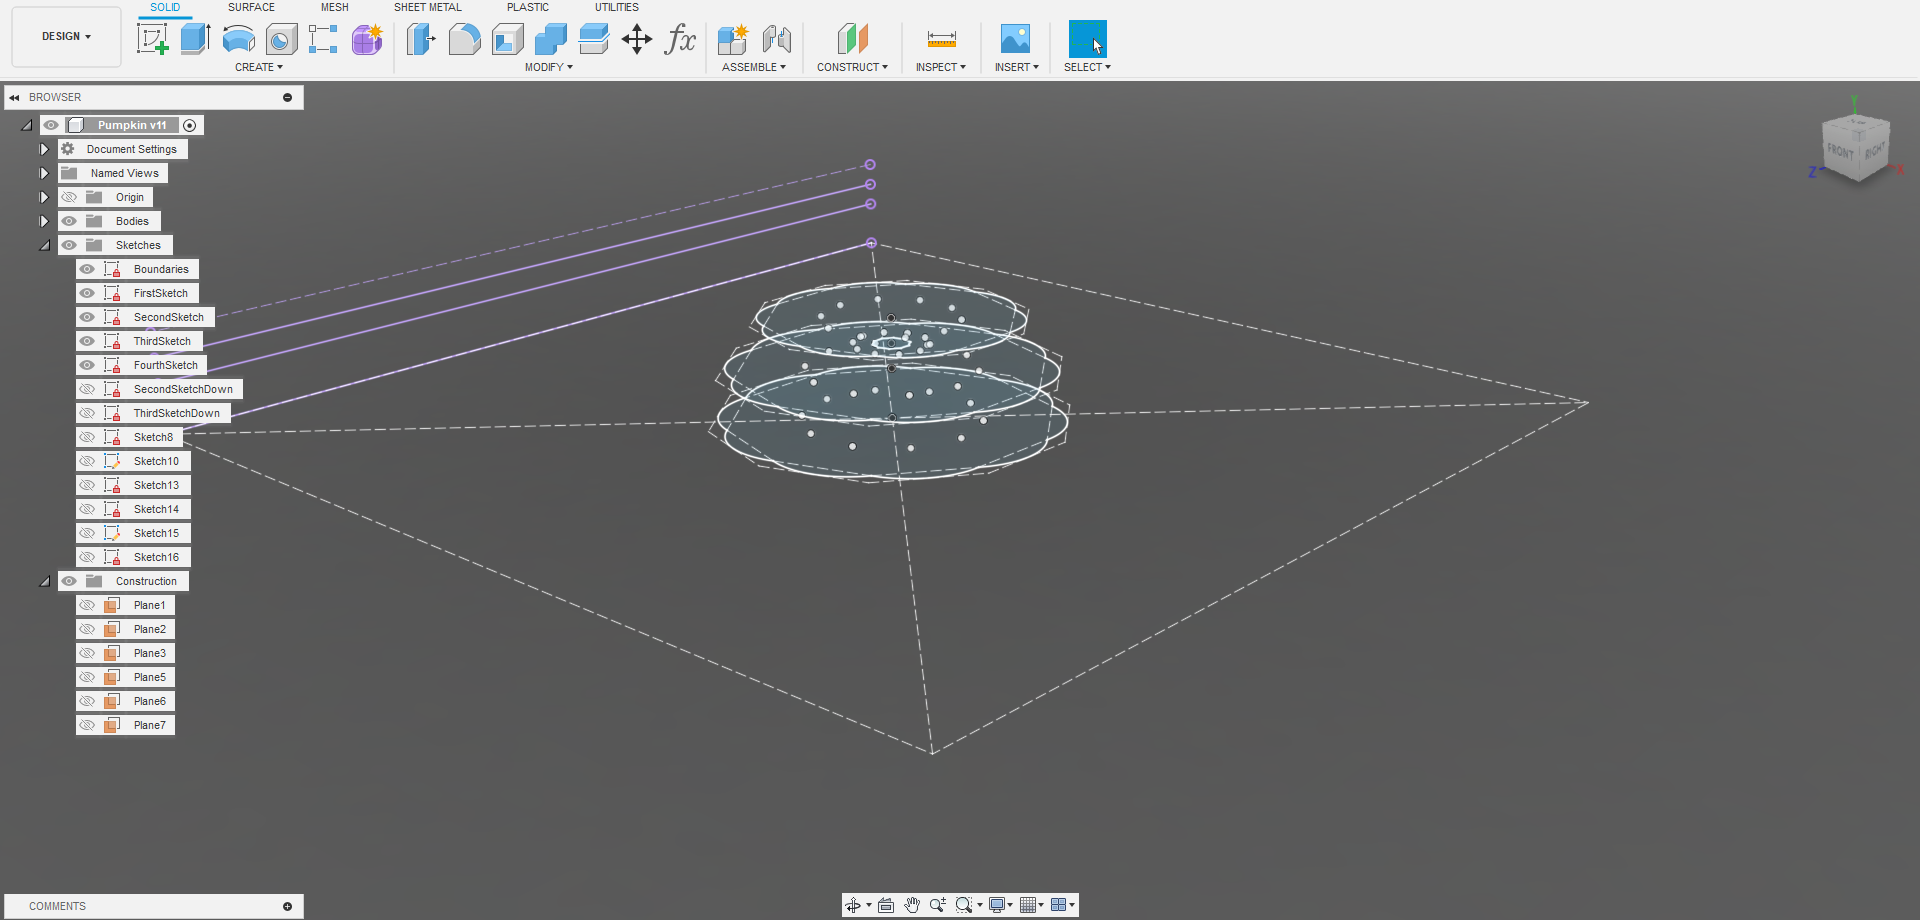Switch to the SHEET METAL tab
This screenshot has height=920, width=1920.
(428, 7)
